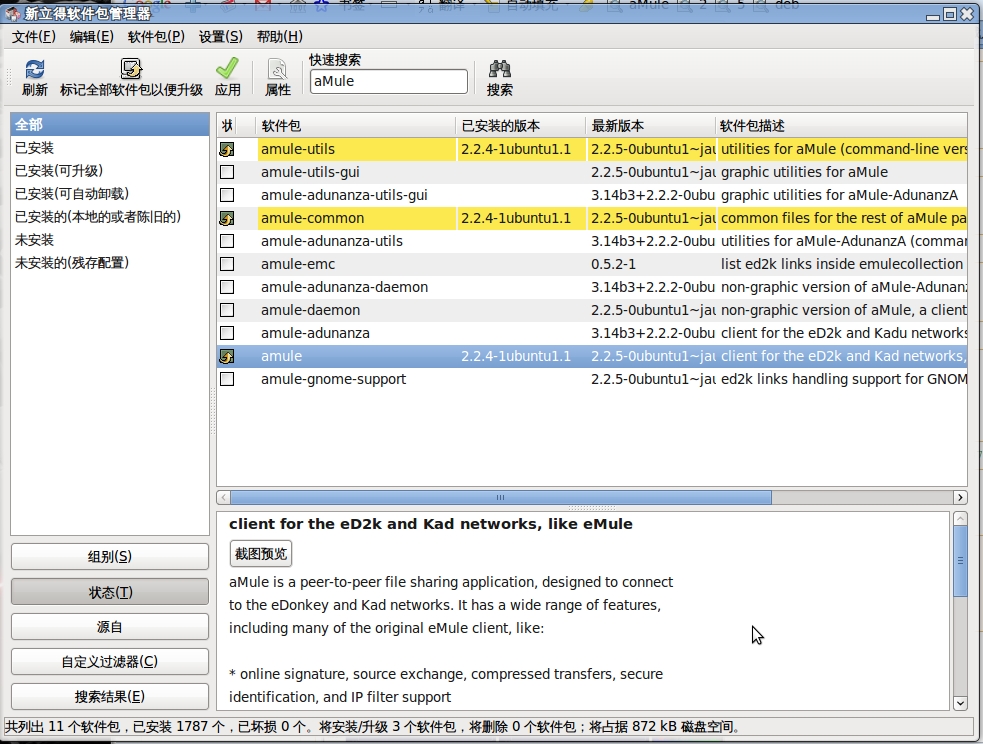Open the Properties (属性) toolbar icon

pos(277,69)
